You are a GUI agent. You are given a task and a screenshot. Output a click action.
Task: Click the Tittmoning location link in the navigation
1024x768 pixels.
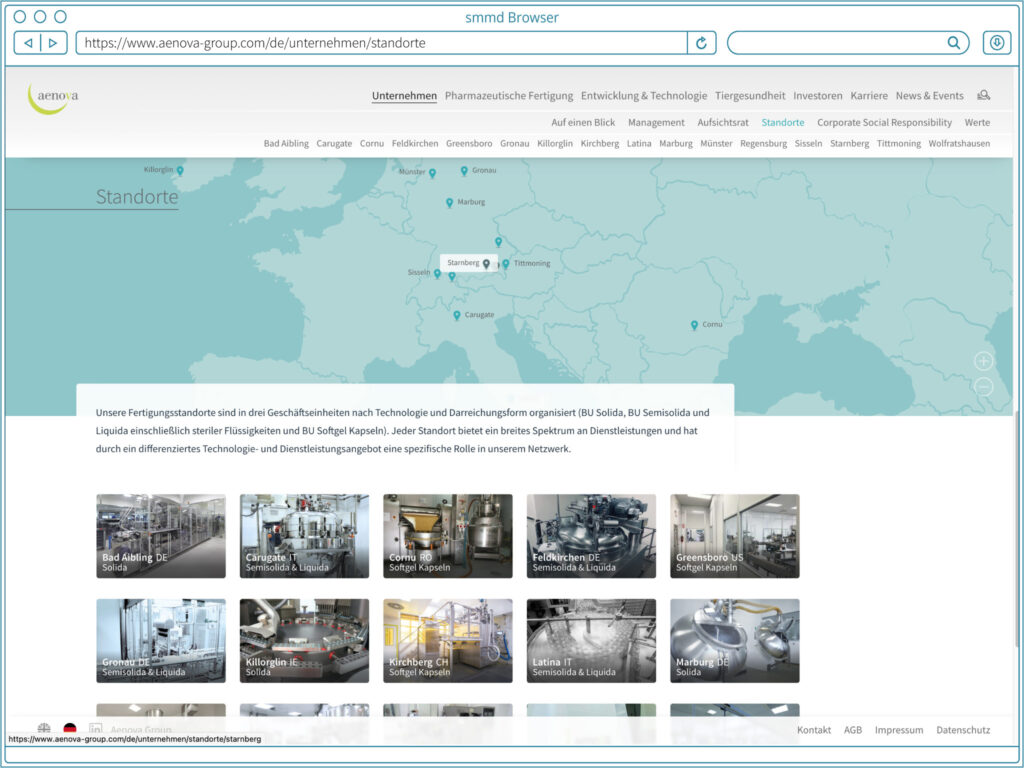(x=899, y=144)
